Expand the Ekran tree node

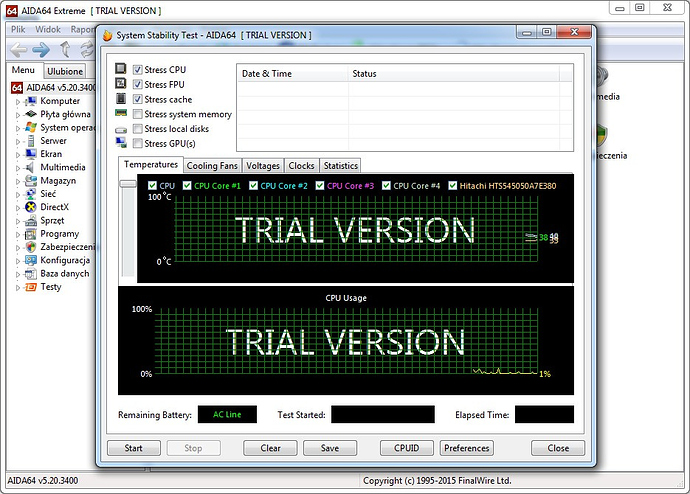[x=18, y=154]
